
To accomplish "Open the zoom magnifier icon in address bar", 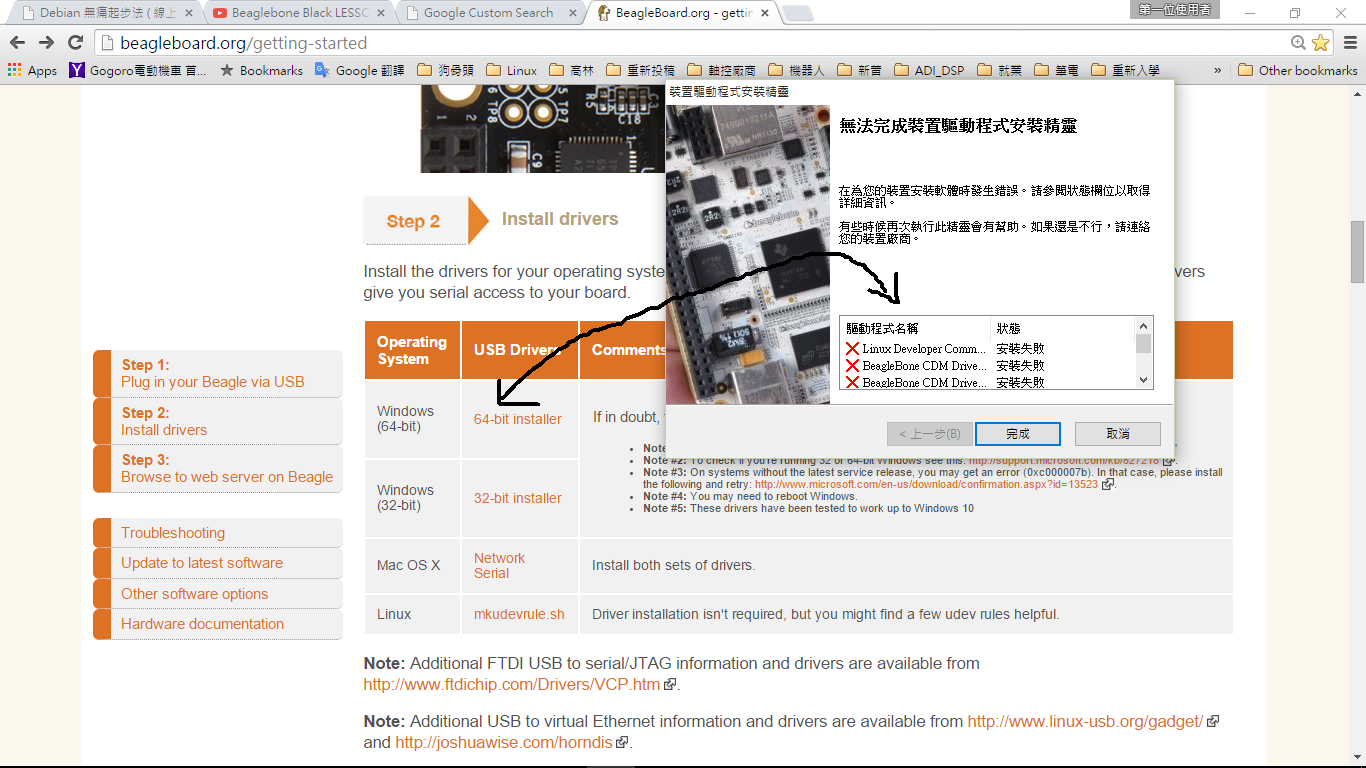I will coord(1298,43).
